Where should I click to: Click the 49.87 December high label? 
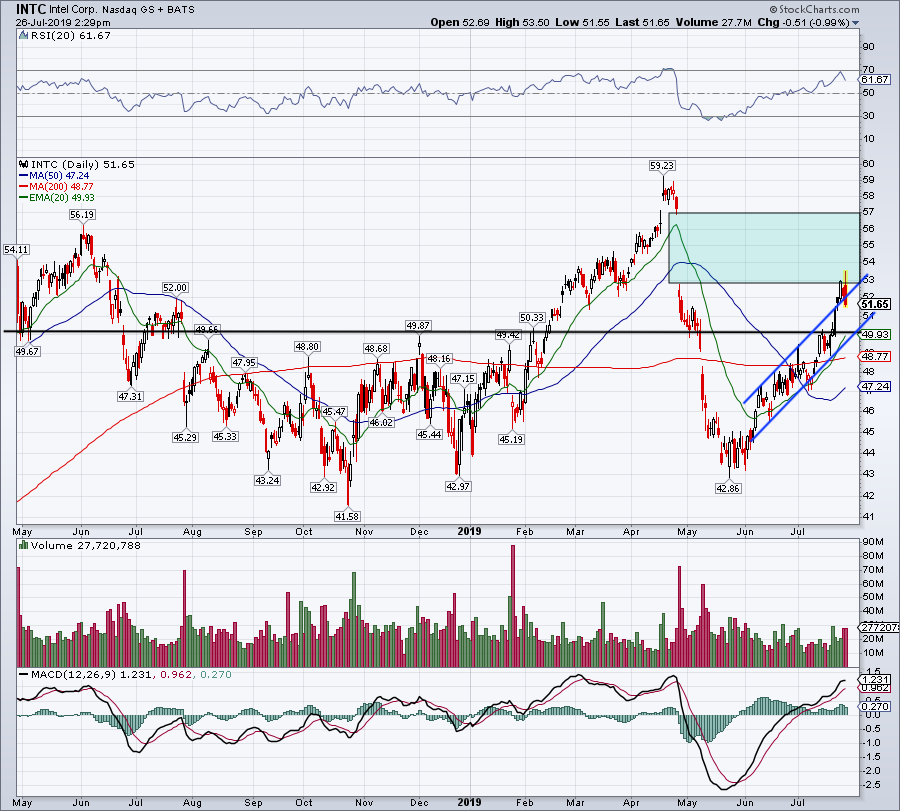(418, 325)
